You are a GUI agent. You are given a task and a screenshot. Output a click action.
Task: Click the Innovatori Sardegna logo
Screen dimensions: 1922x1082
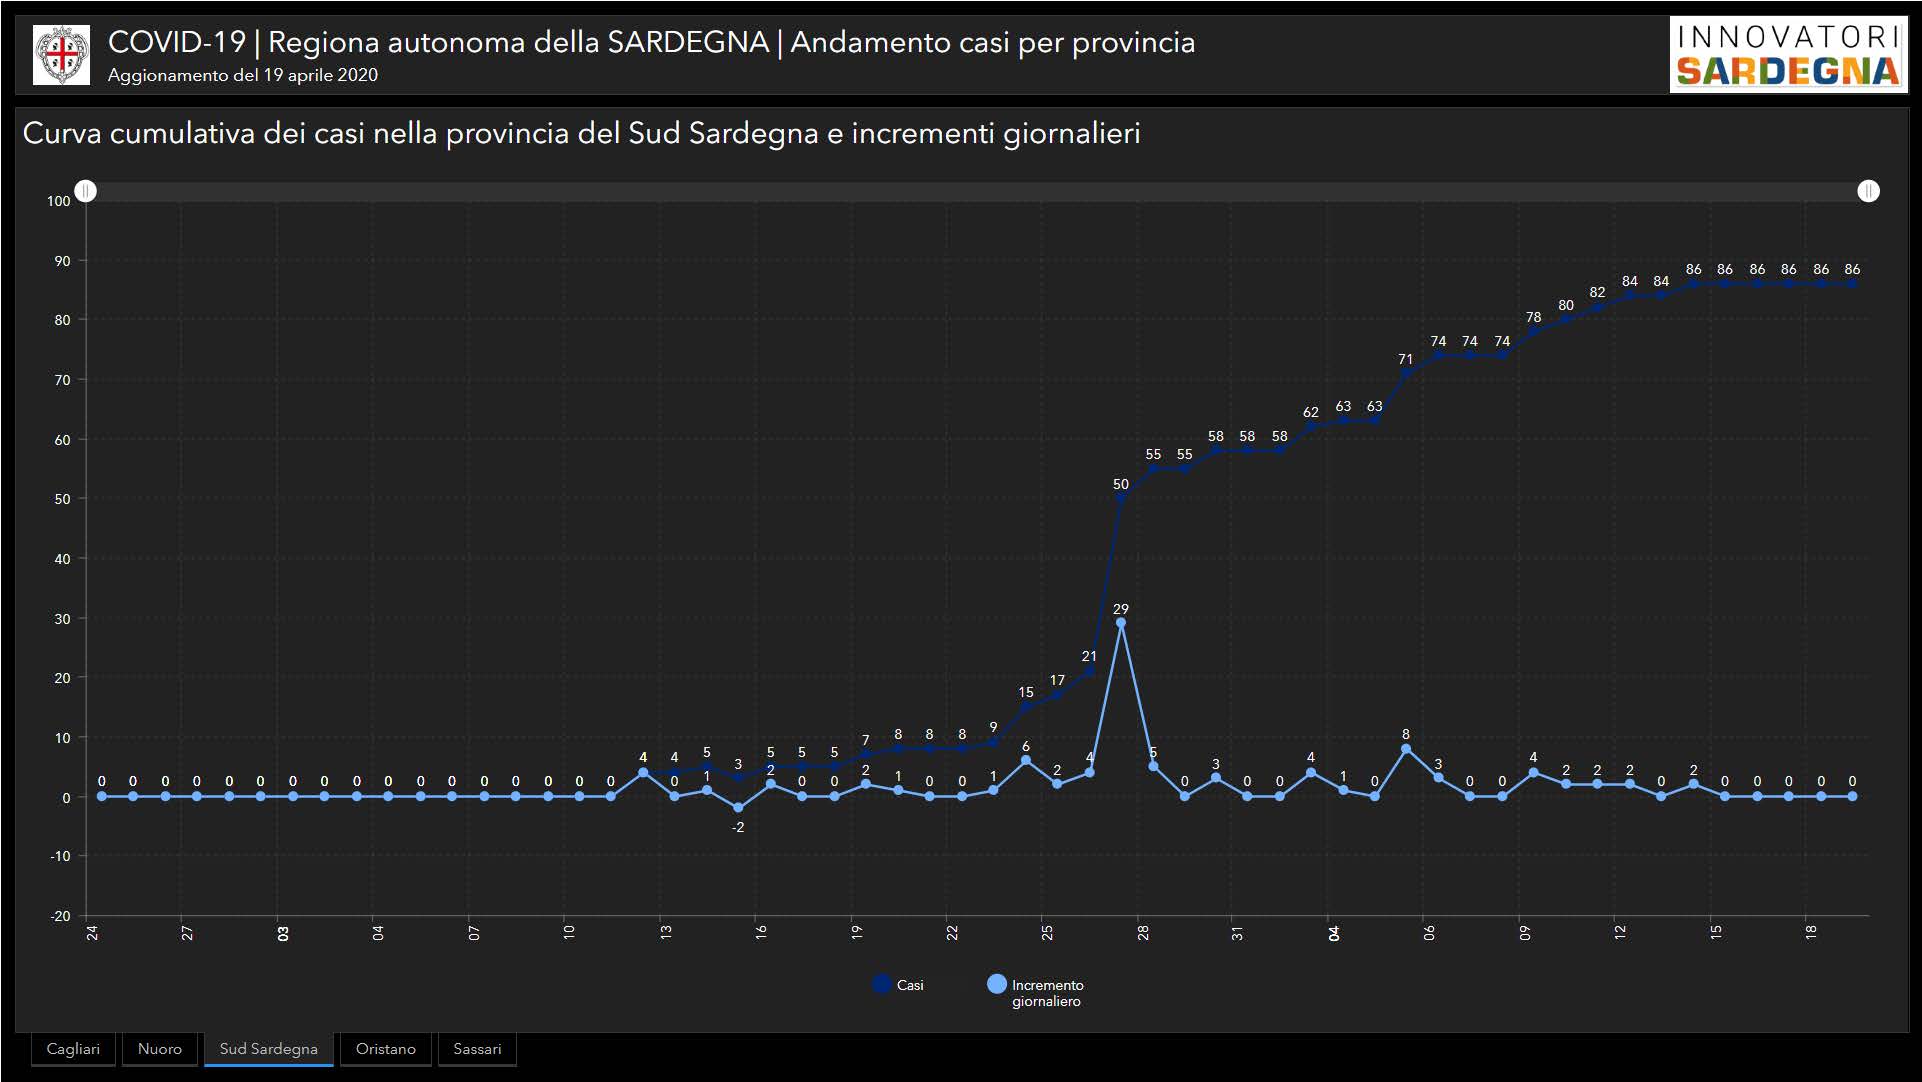coord(1787,55)
